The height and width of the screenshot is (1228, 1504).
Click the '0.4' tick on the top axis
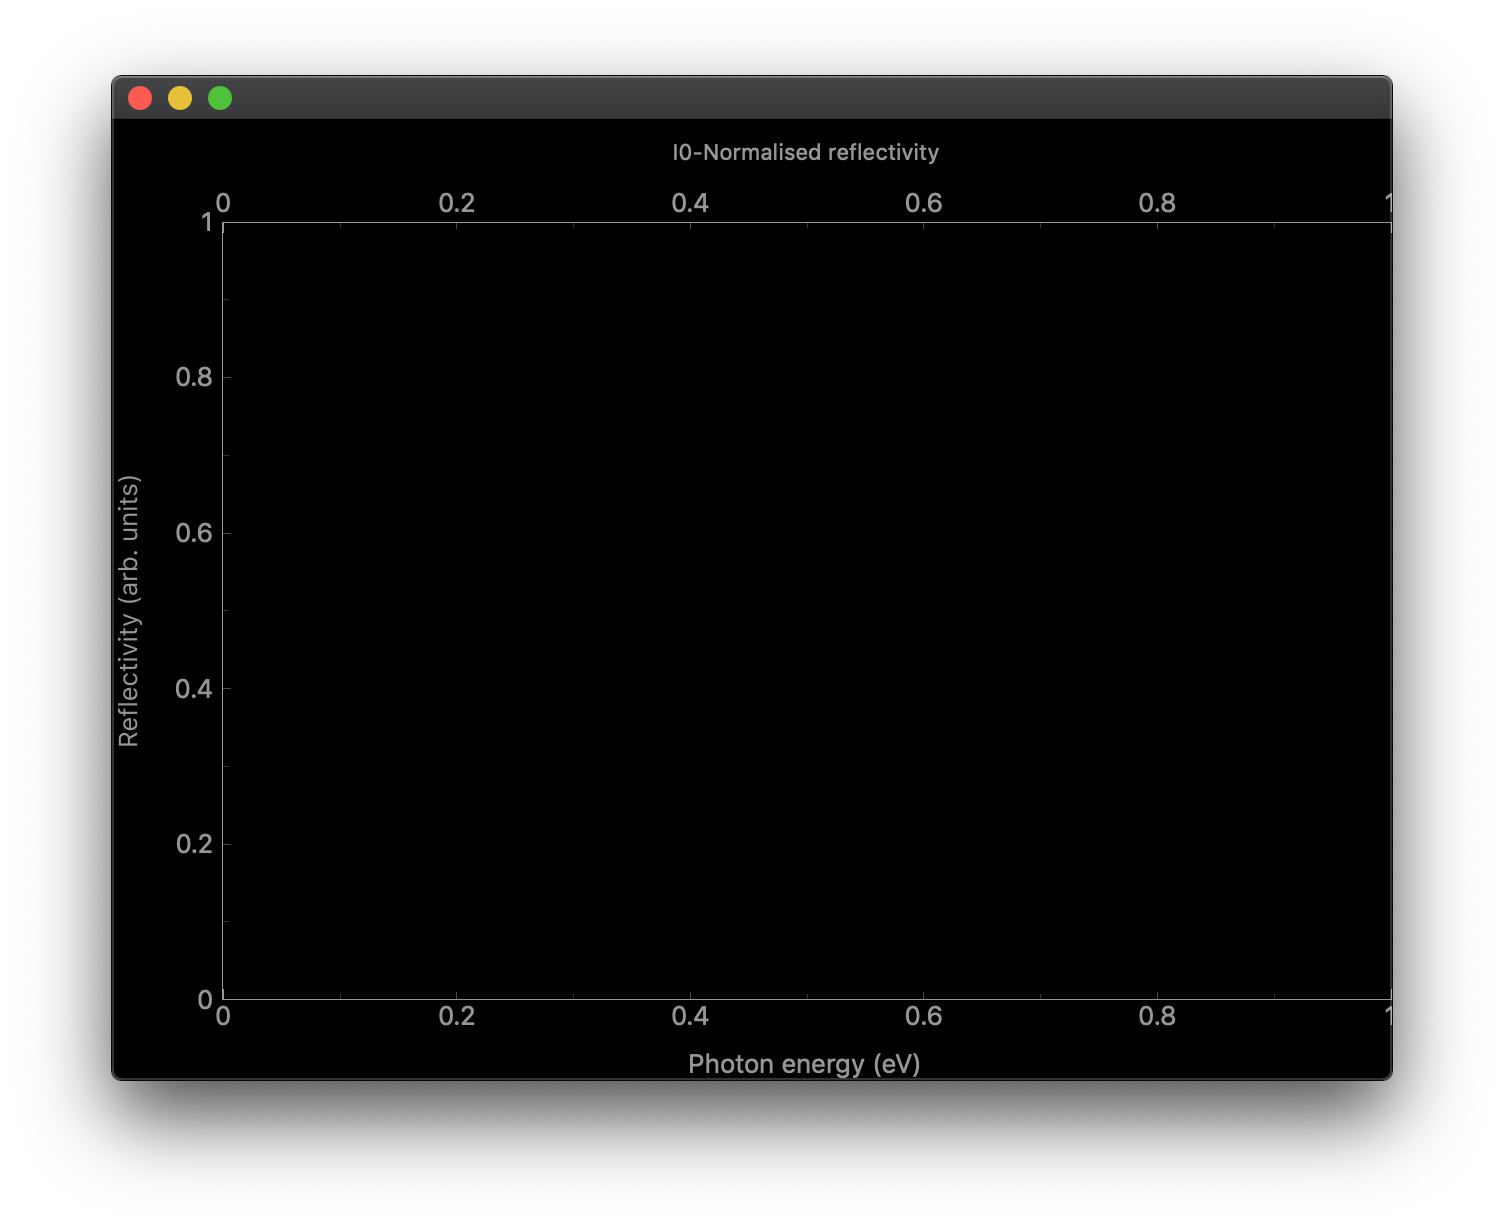691,203
